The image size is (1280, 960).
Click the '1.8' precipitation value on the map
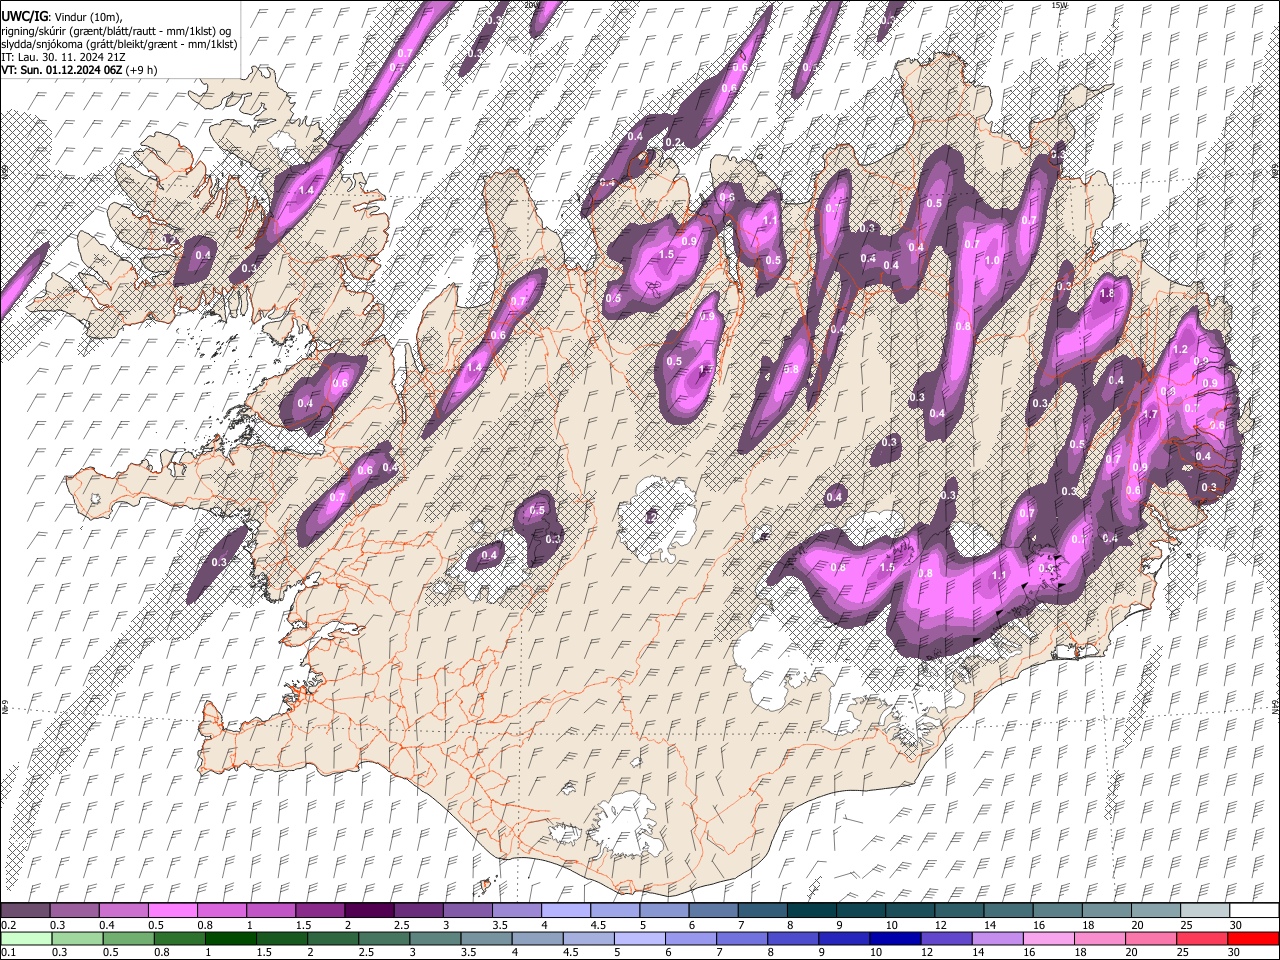tap(1107, 294)
